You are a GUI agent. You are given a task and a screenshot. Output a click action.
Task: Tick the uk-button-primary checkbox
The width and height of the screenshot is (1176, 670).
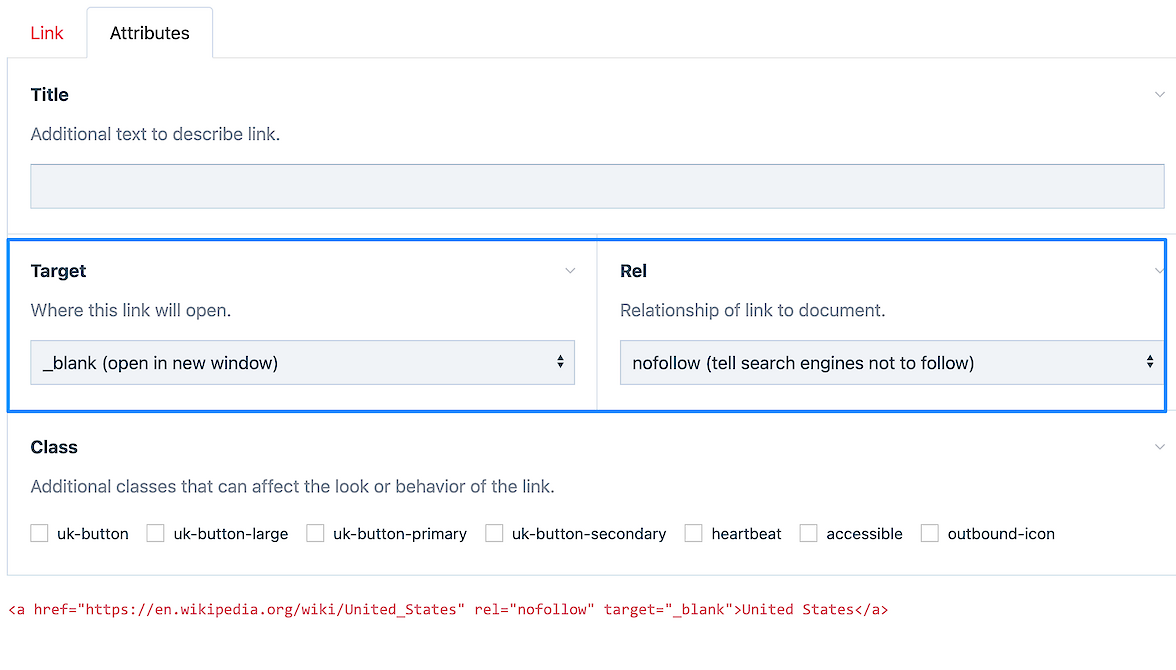pyautogui.click(x=315, y=534)
